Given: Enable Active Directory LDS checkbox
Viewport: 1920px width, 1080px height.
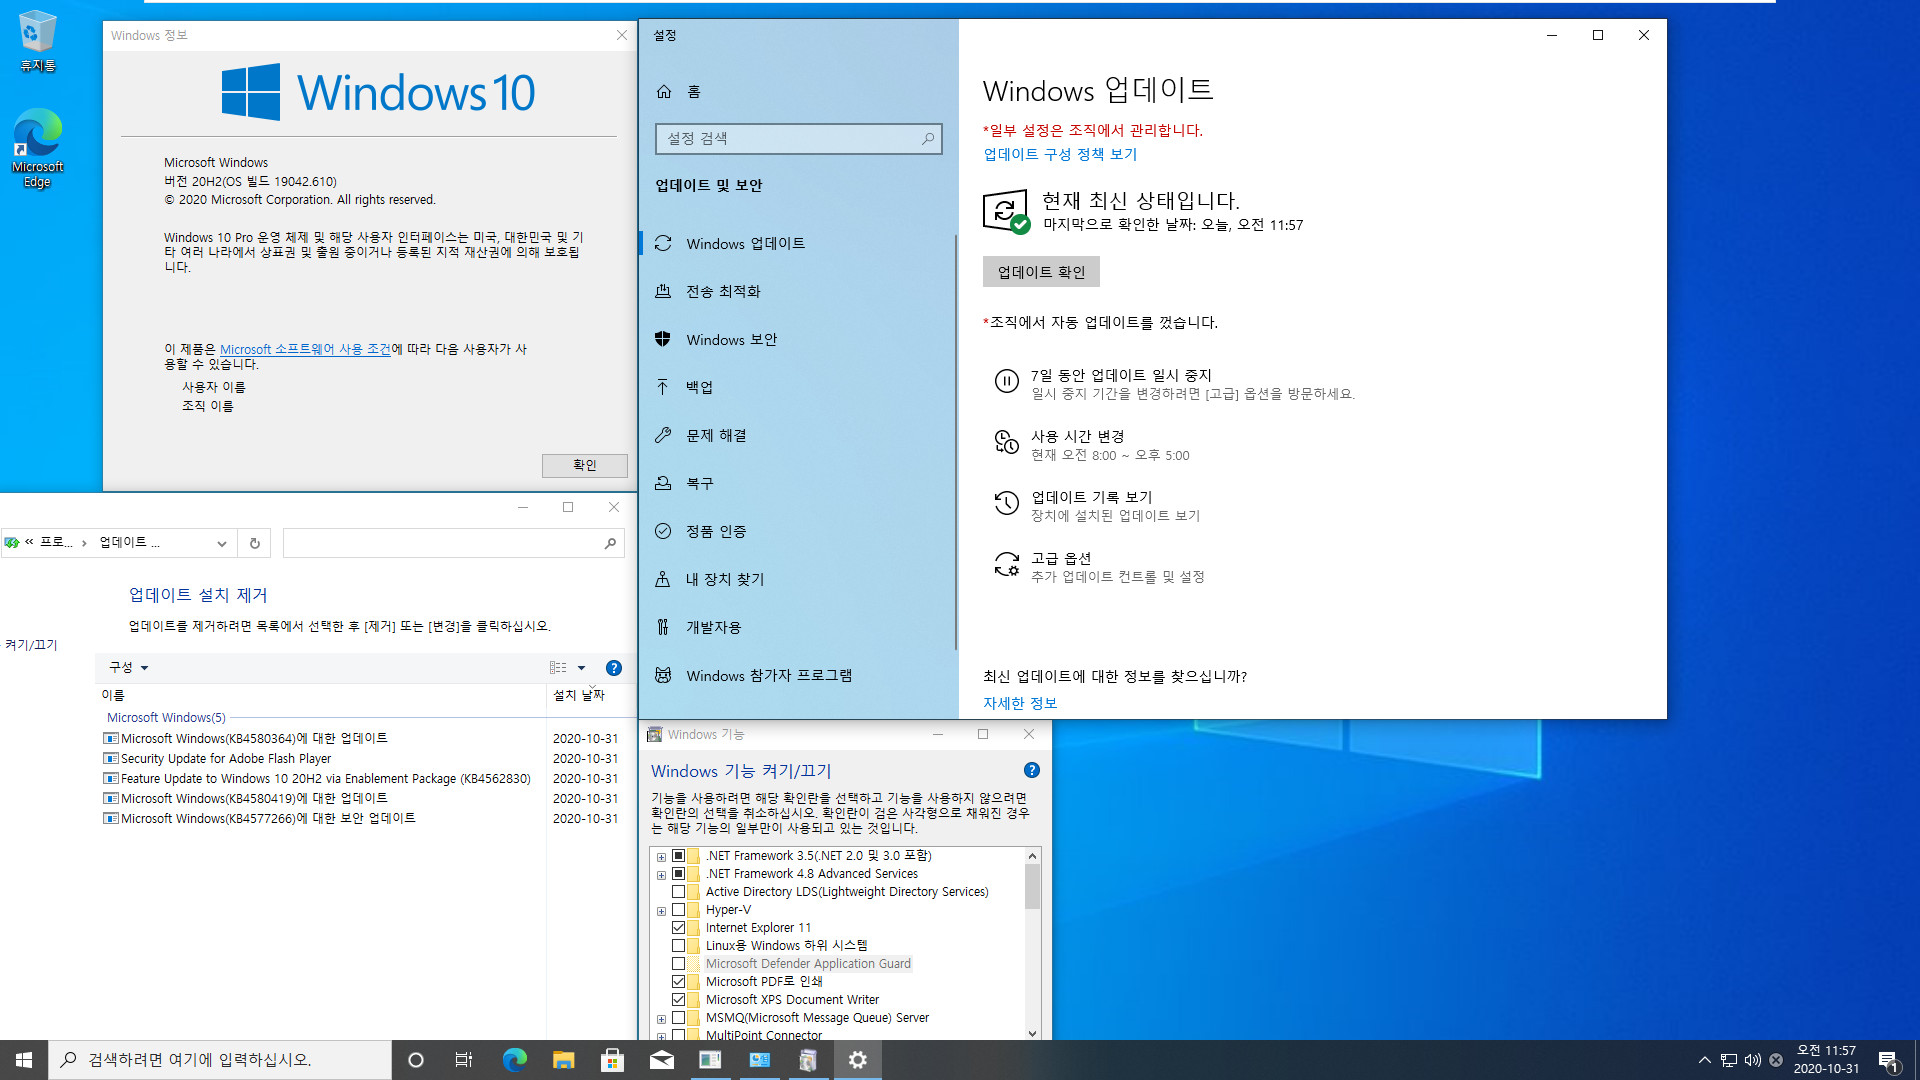Looking at the screenshot, I should point(678,892).
